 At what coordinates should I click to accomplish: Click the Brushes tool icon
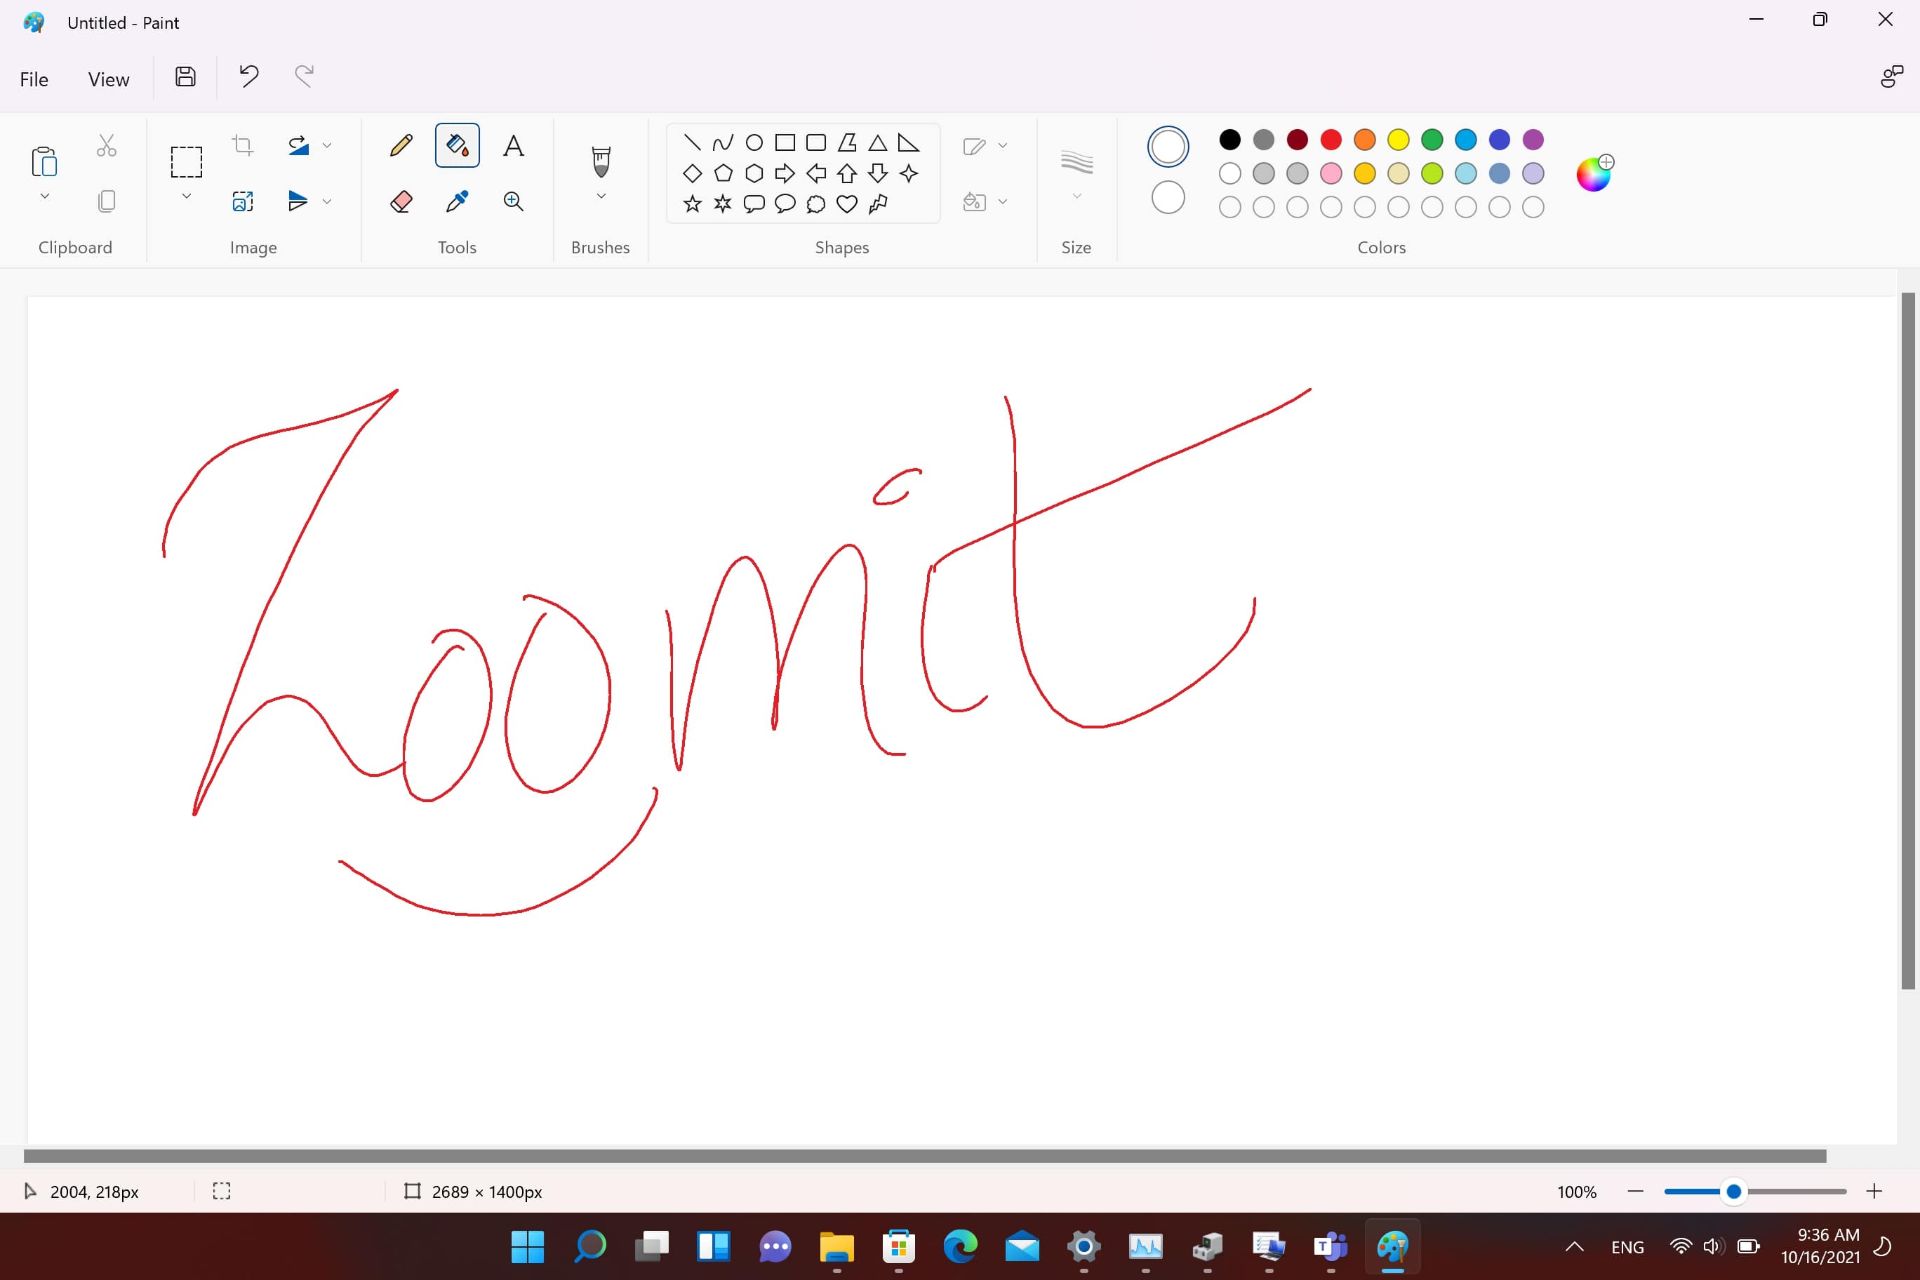pyautogui.click(x=601, y=160)
